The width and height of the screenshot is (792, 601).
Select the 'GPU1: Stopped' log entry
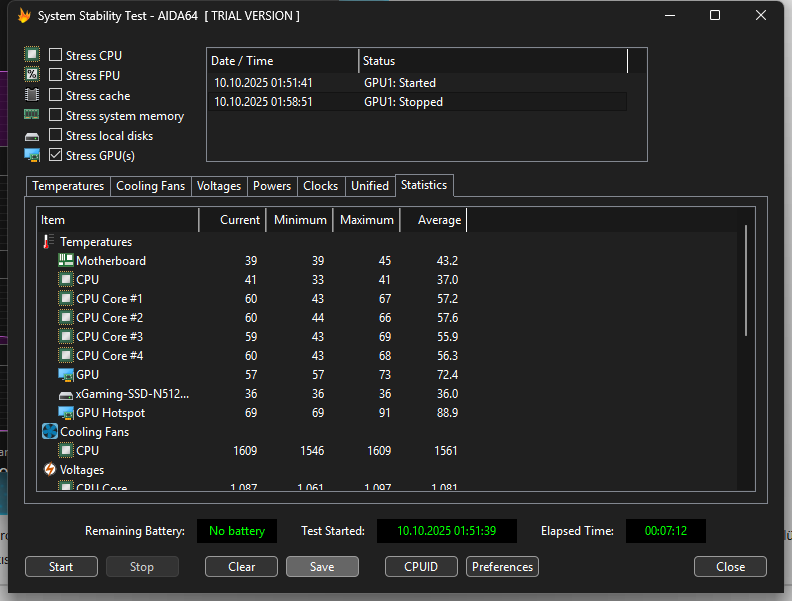403,102
